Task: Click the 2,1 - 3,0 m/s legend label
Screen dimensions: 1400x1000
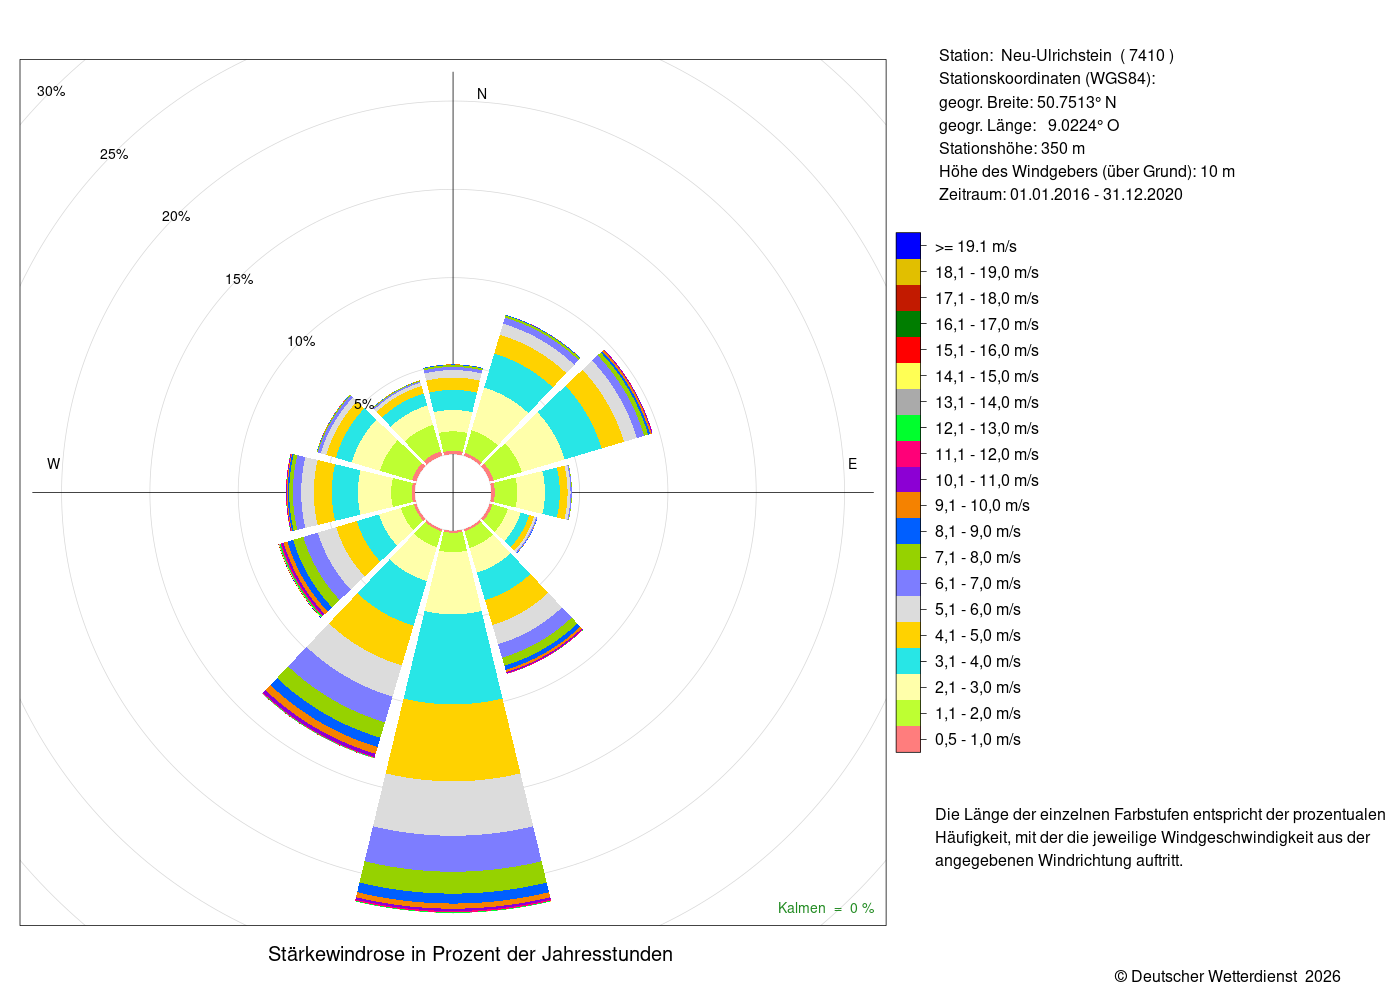Action: click(978, 687)
